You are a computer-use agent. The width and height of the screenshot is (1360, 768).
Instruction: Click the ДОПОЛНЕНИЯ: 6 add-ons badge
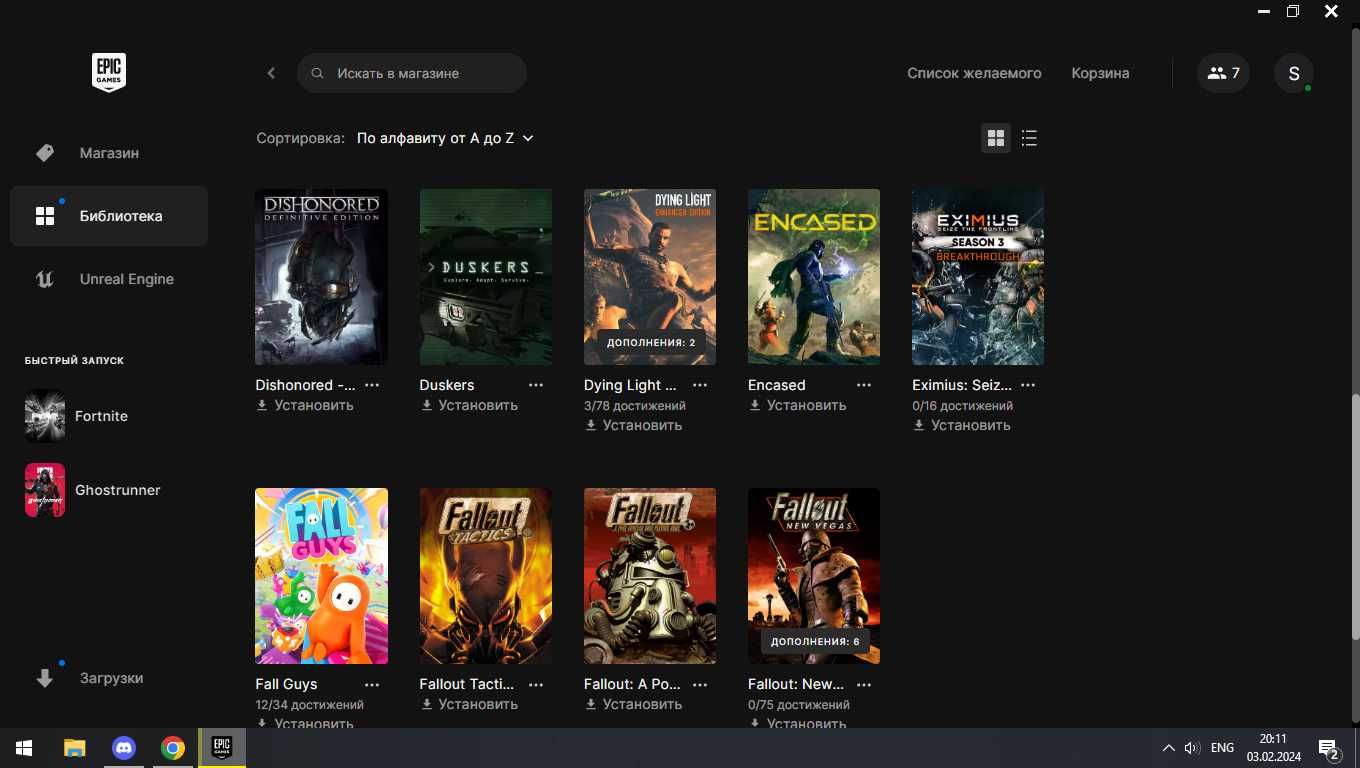(815, 641)
